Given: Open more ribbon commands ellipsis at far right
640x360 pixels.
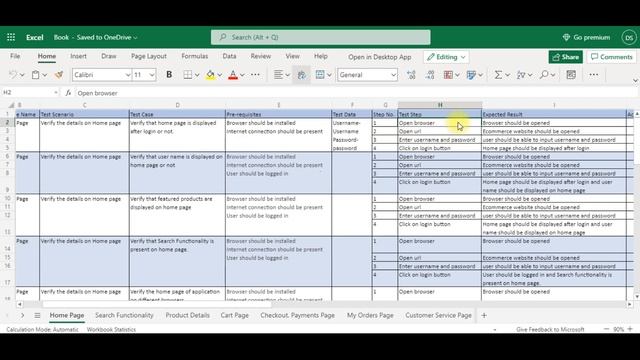Looking at the screenshot, I should 593,75.
